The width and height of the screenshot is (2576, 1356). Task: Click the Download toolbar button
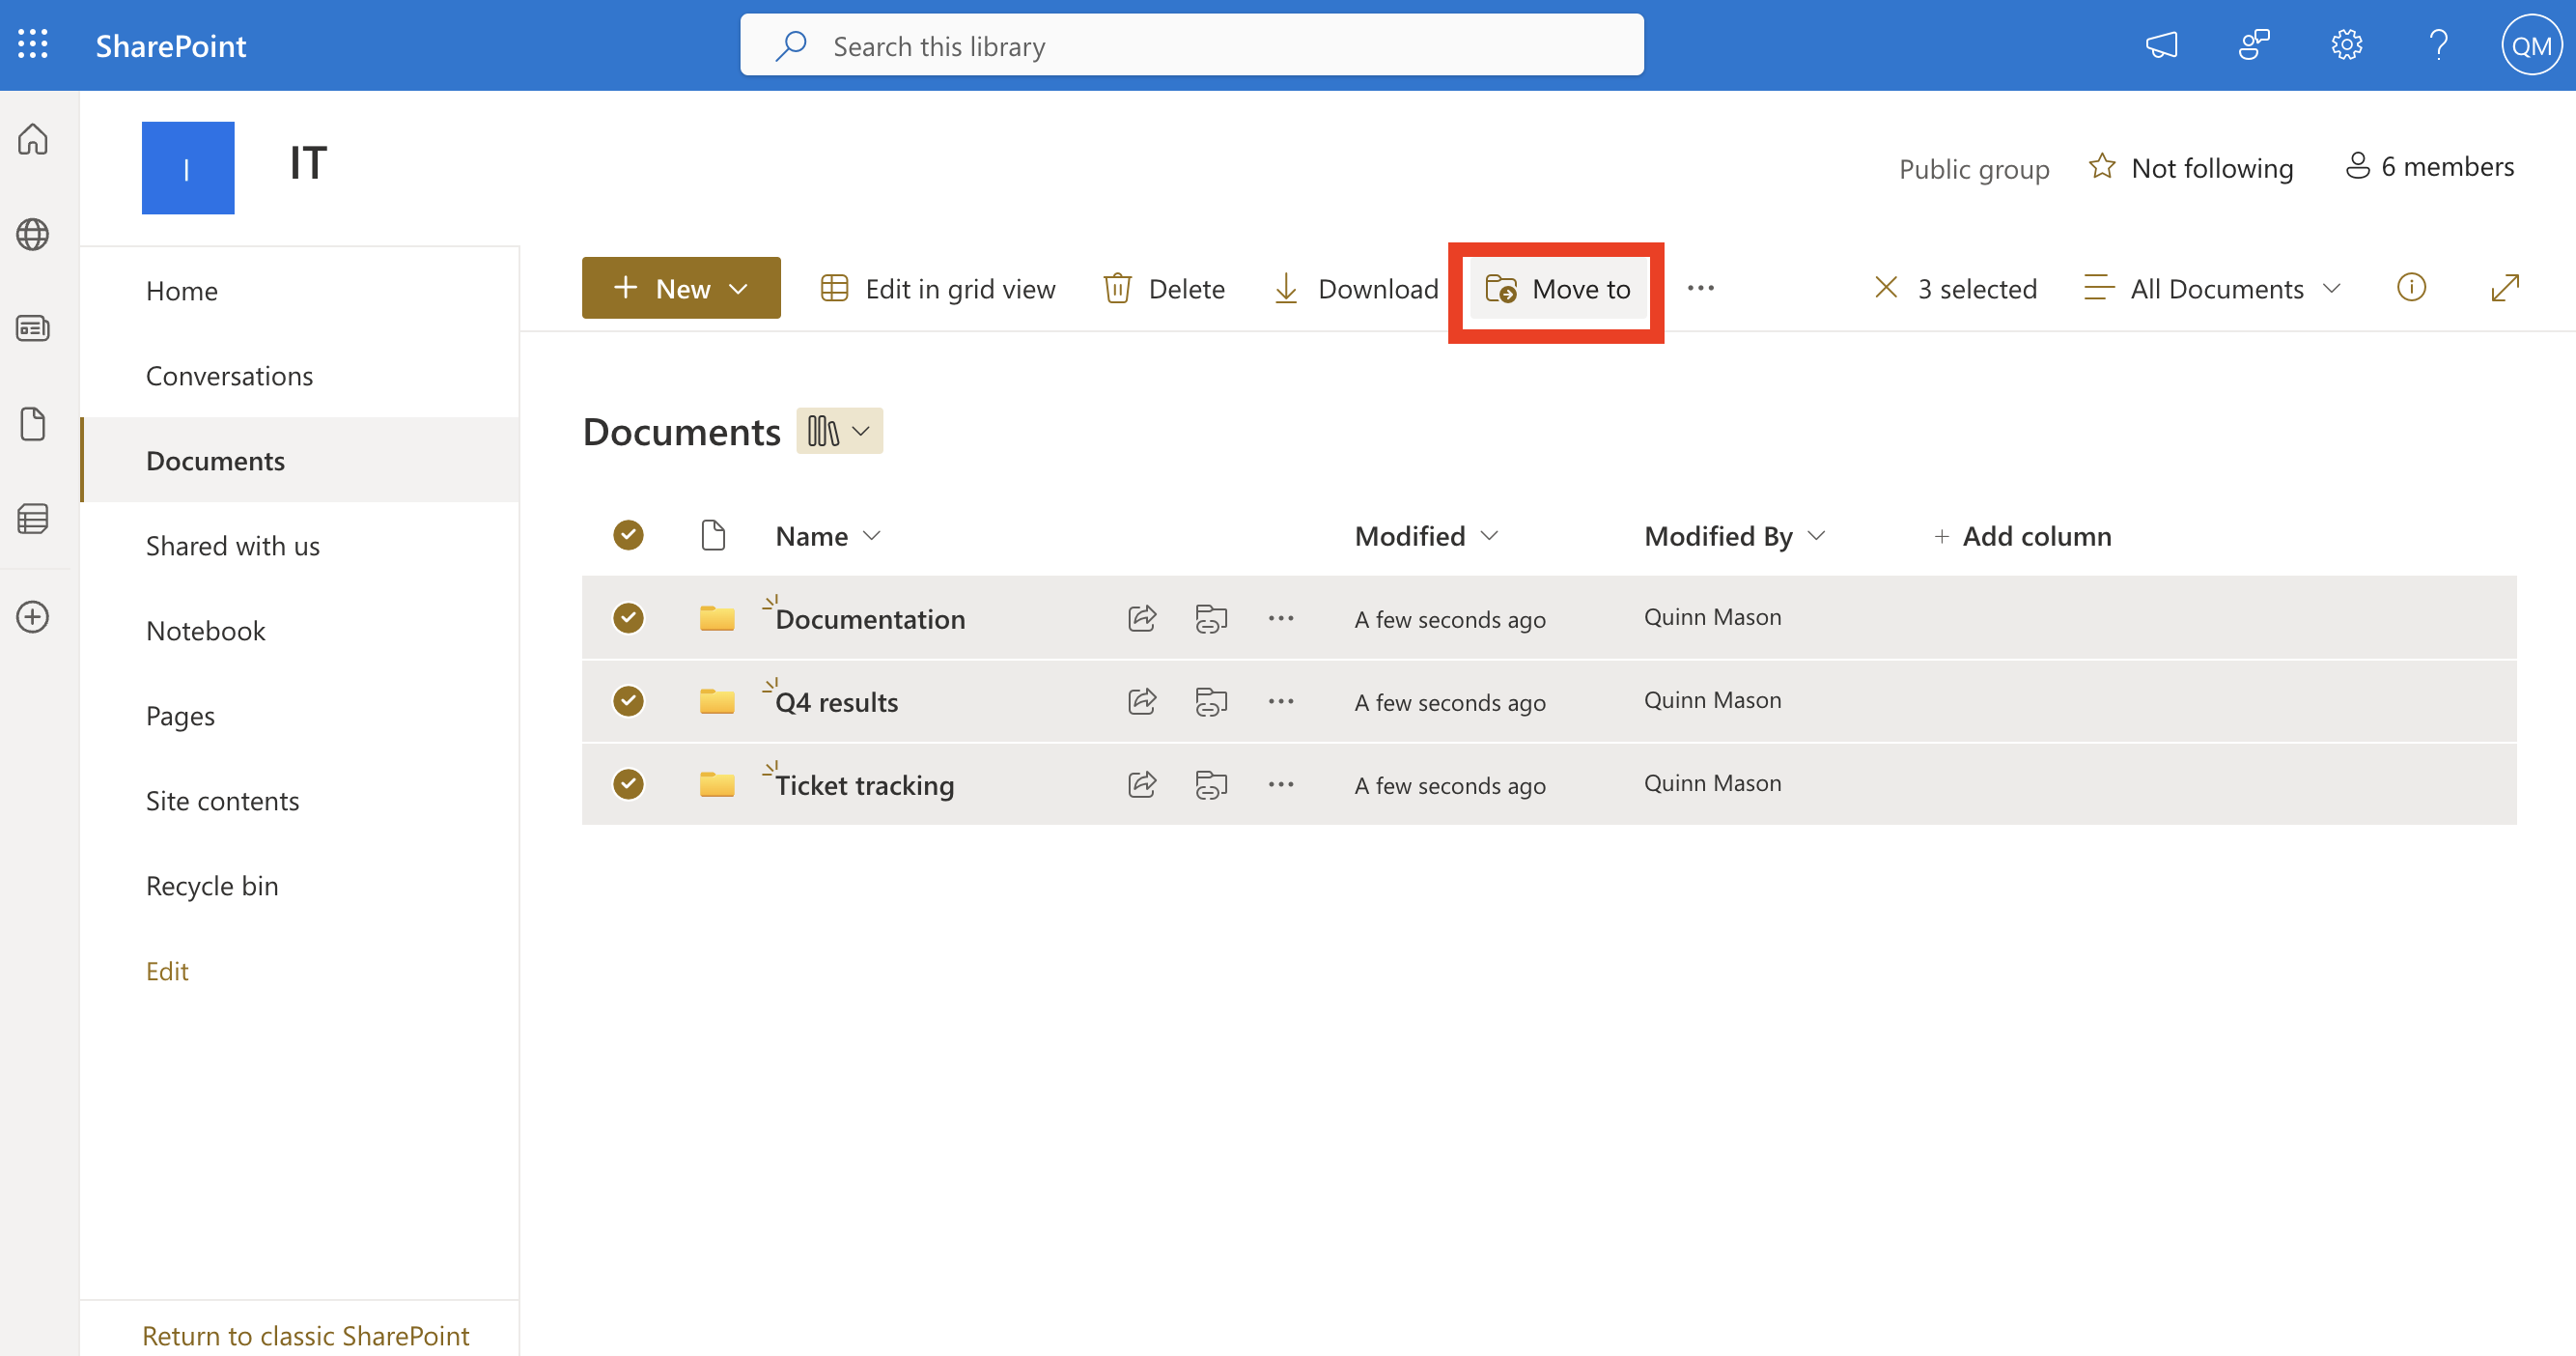coord(1356,288)
